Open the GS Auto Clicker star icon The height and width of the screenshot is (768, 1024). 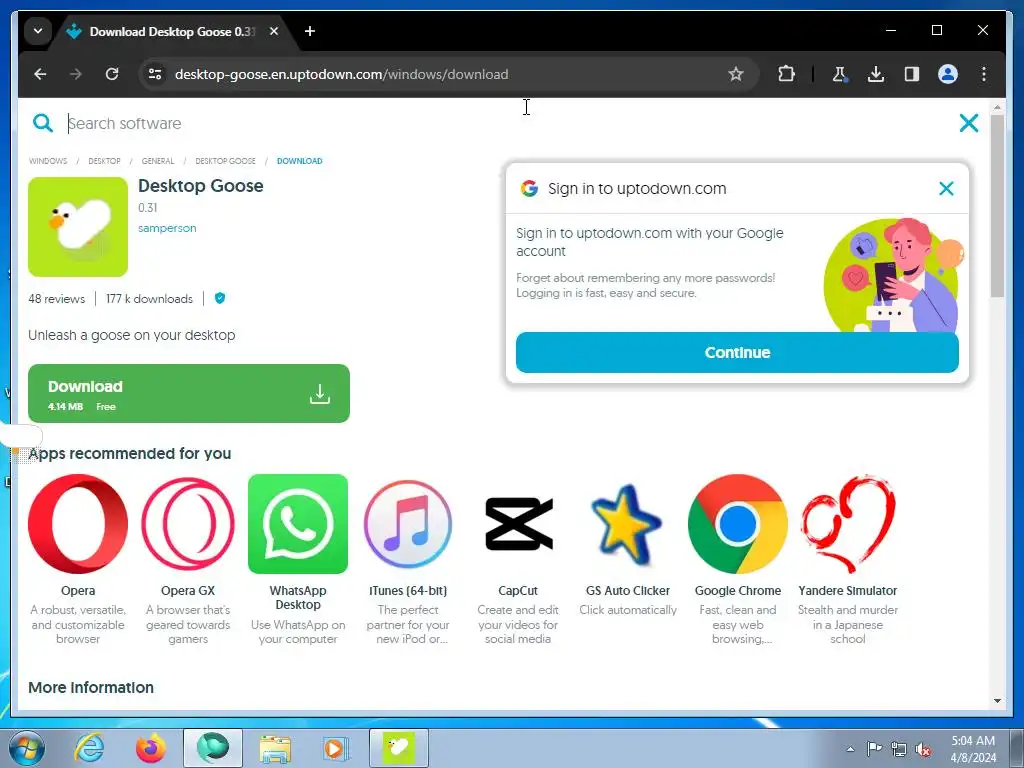(x=628, y=524)
